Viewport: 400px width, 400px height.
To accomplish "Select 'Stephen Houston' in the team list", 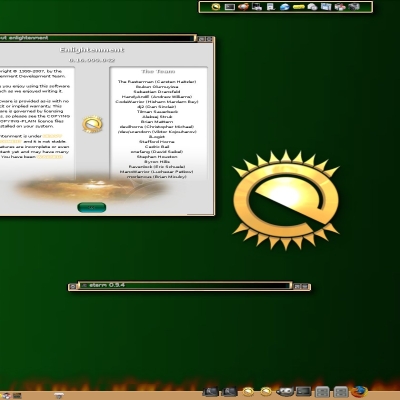I will coord(157,157).
